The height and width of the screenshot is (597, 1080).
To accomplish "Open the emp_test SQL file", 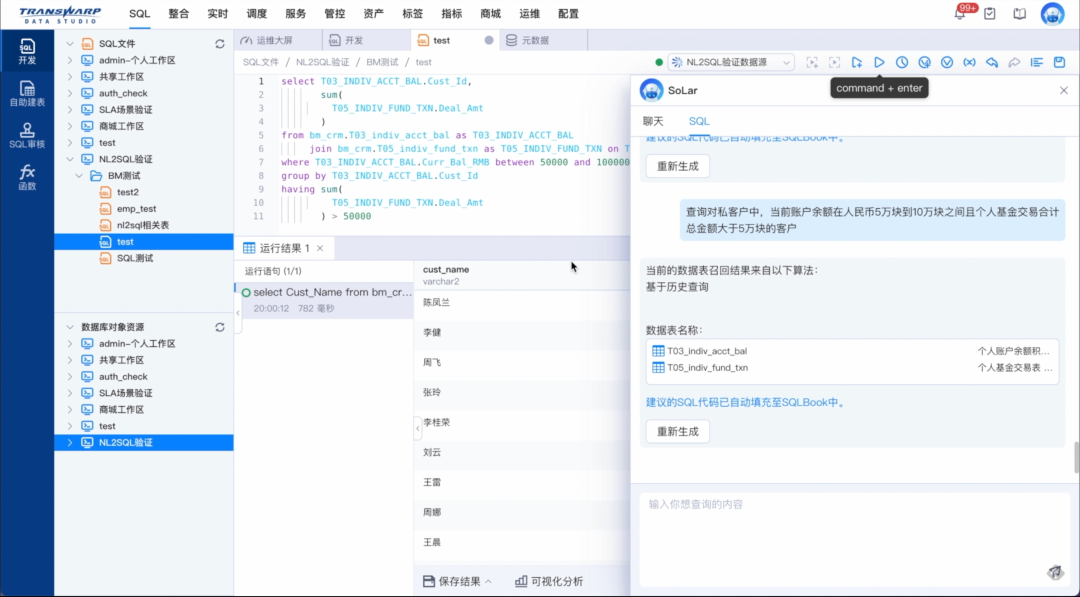I will 136,209.
